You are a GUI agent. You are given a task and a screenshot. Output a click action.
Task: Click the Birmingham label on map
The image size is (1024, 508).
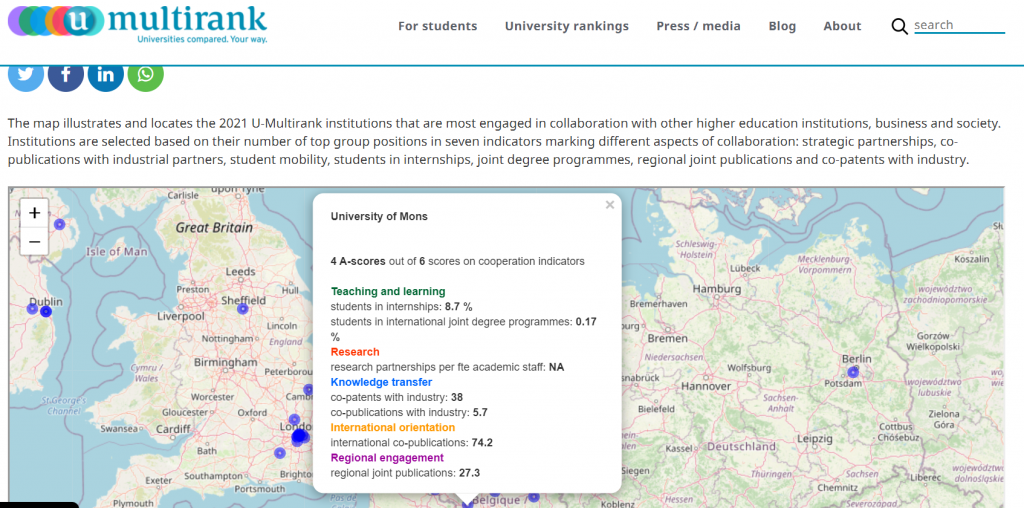[225, 362]
